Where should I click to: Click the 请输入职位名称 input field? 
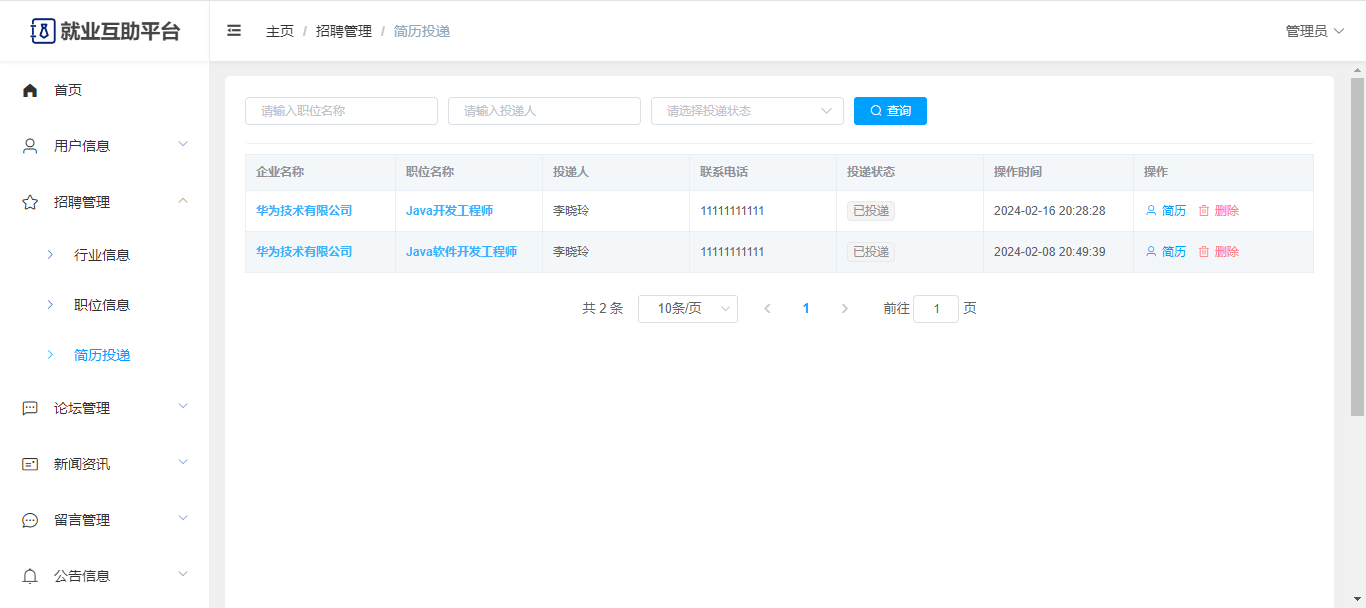341,111
